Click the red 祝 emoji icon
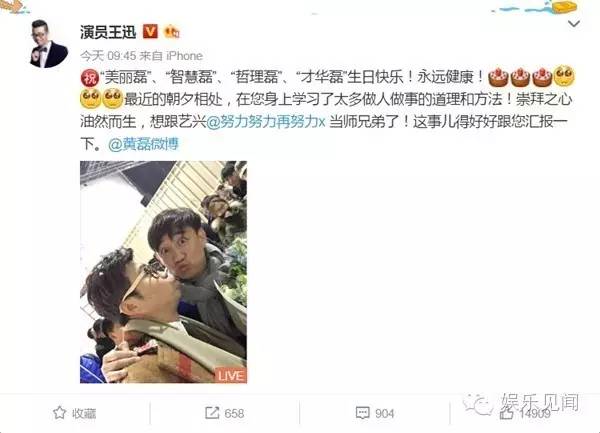Viewport: 600px width, 433px height. point(90,78)
